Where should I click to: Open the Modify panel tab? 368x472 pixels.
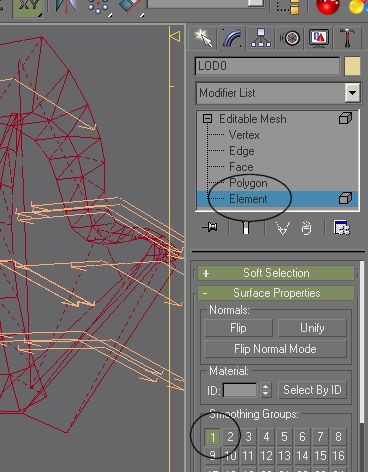coord(232,38)
